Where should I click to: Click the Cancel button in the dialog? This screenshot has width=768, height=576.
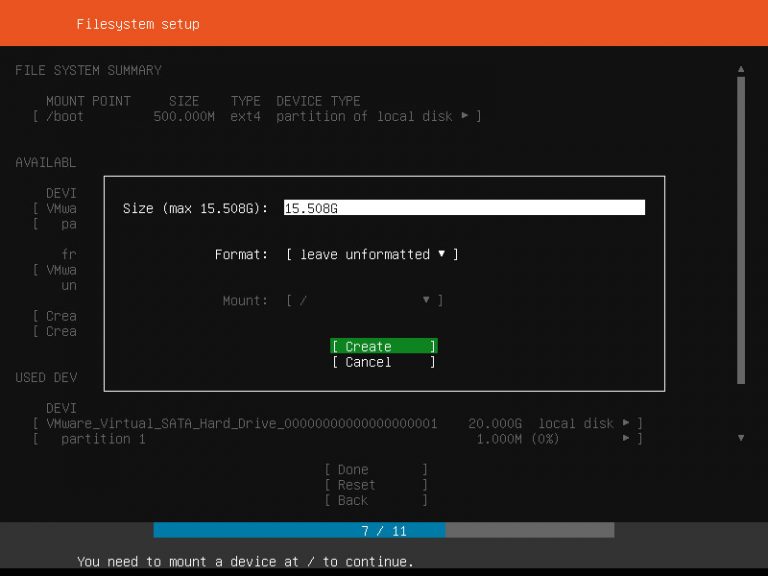384,362
